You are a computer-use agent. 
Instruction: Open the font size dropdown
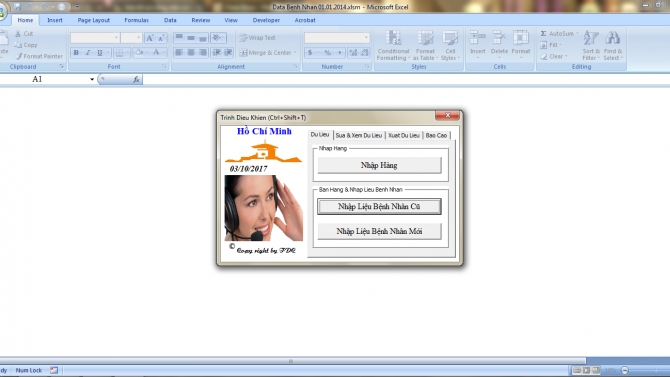(x=138, y=38)
